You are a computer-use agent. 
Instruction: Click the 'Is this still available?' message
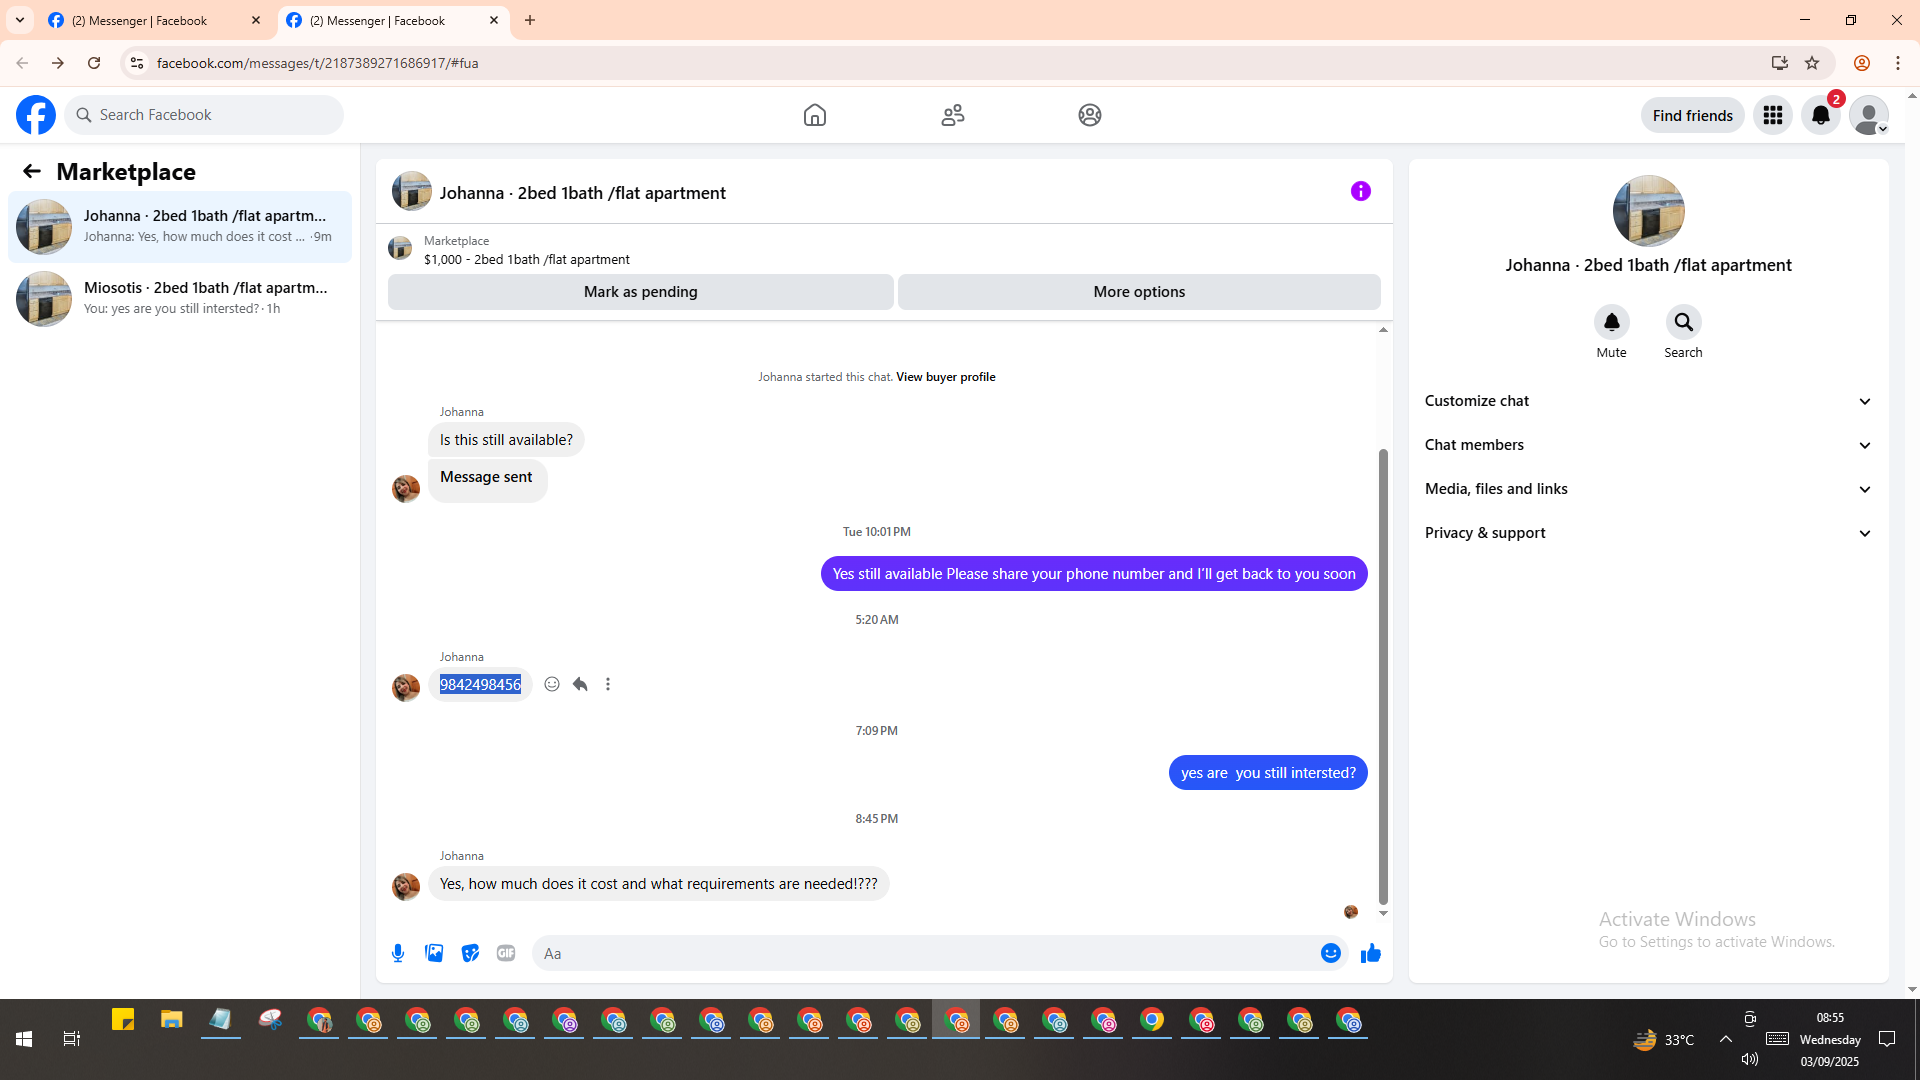point(506,440)
